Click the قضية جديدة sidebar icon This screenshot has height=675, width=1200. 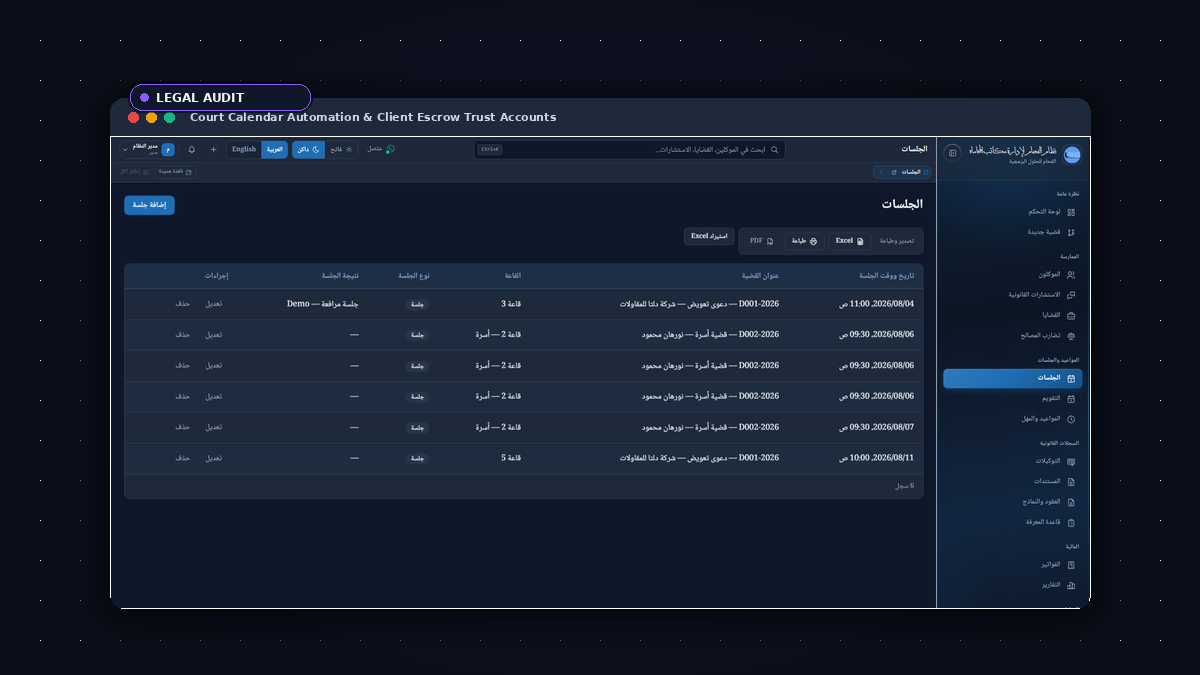pyautogui.click(x=1071, y=232)
